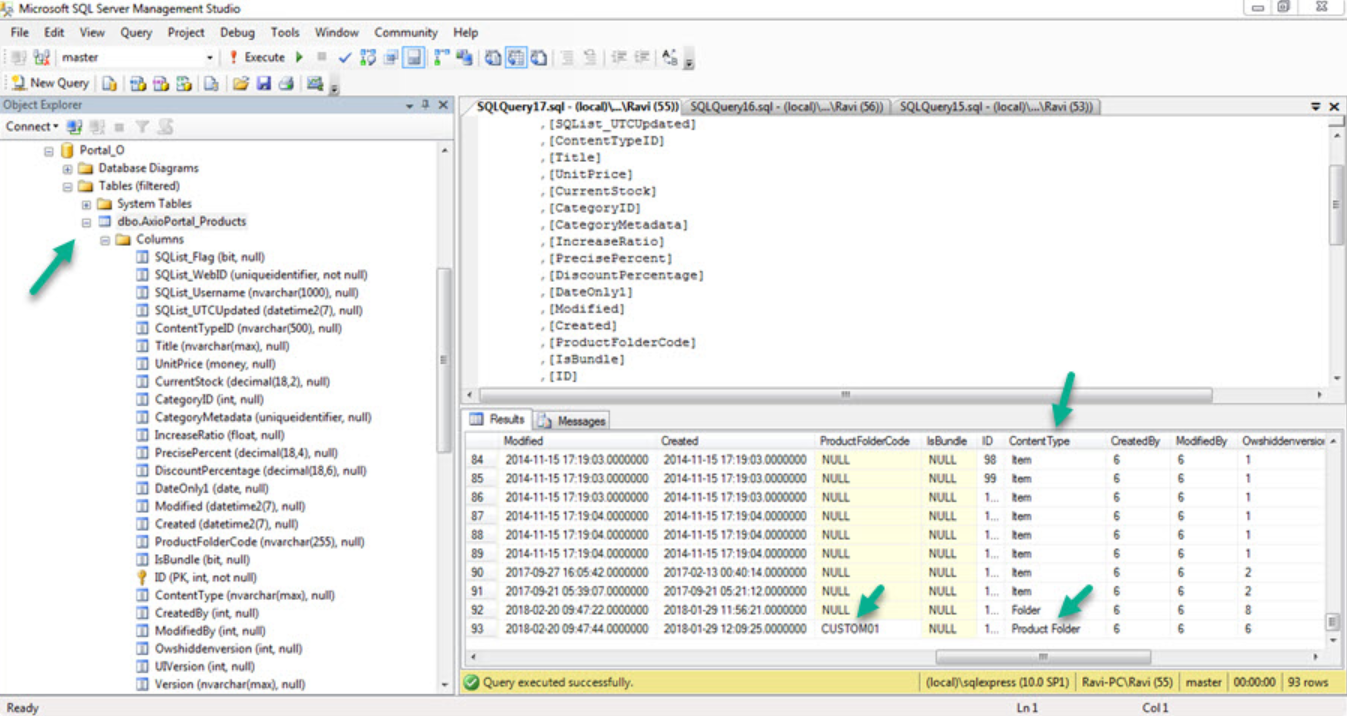Click the Database Engine Query icon
Screen dimensions: 1347x716
tap(110, 84)
